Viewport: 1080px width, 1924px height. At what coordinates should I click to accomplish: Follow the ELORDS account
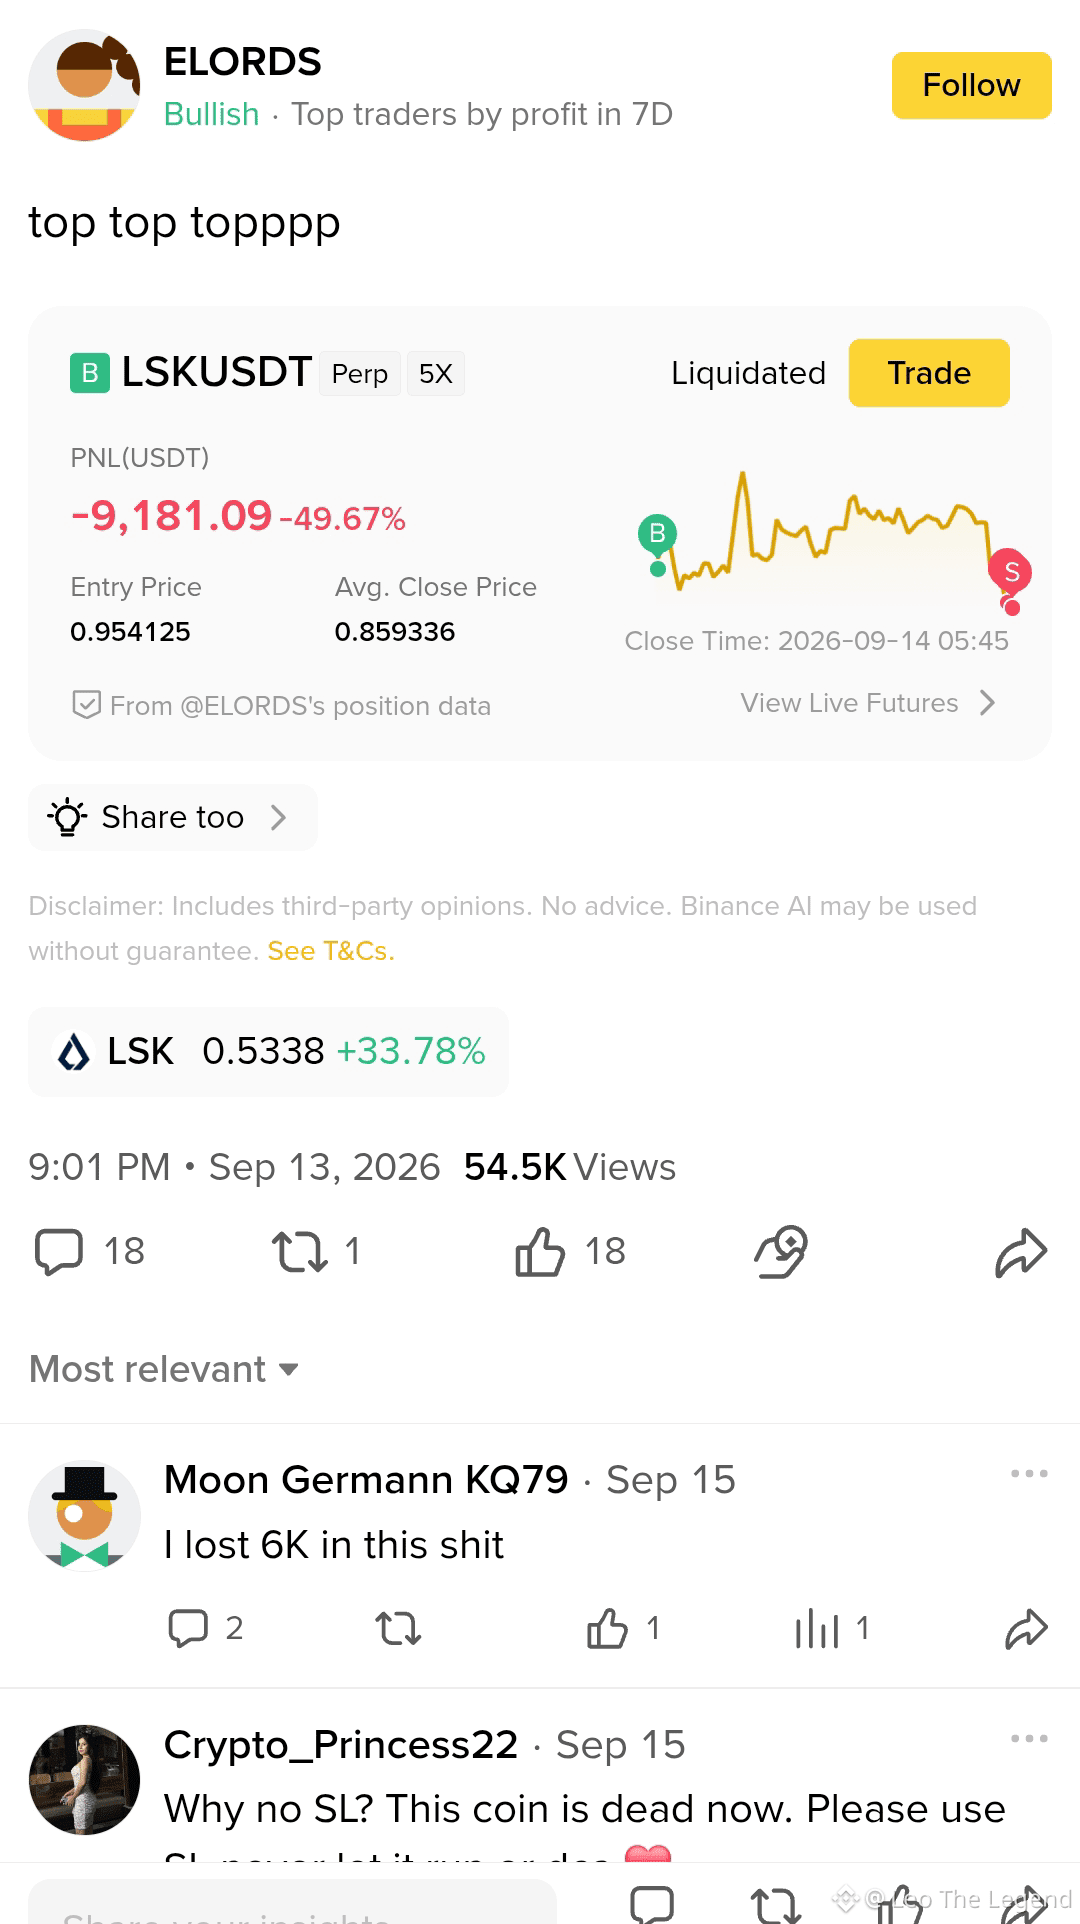tap(971, 85)
